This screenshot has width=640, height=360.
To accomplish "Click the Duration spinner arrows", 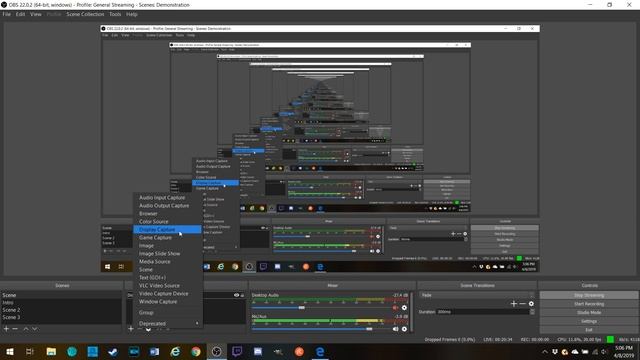I will coord(532,311).
